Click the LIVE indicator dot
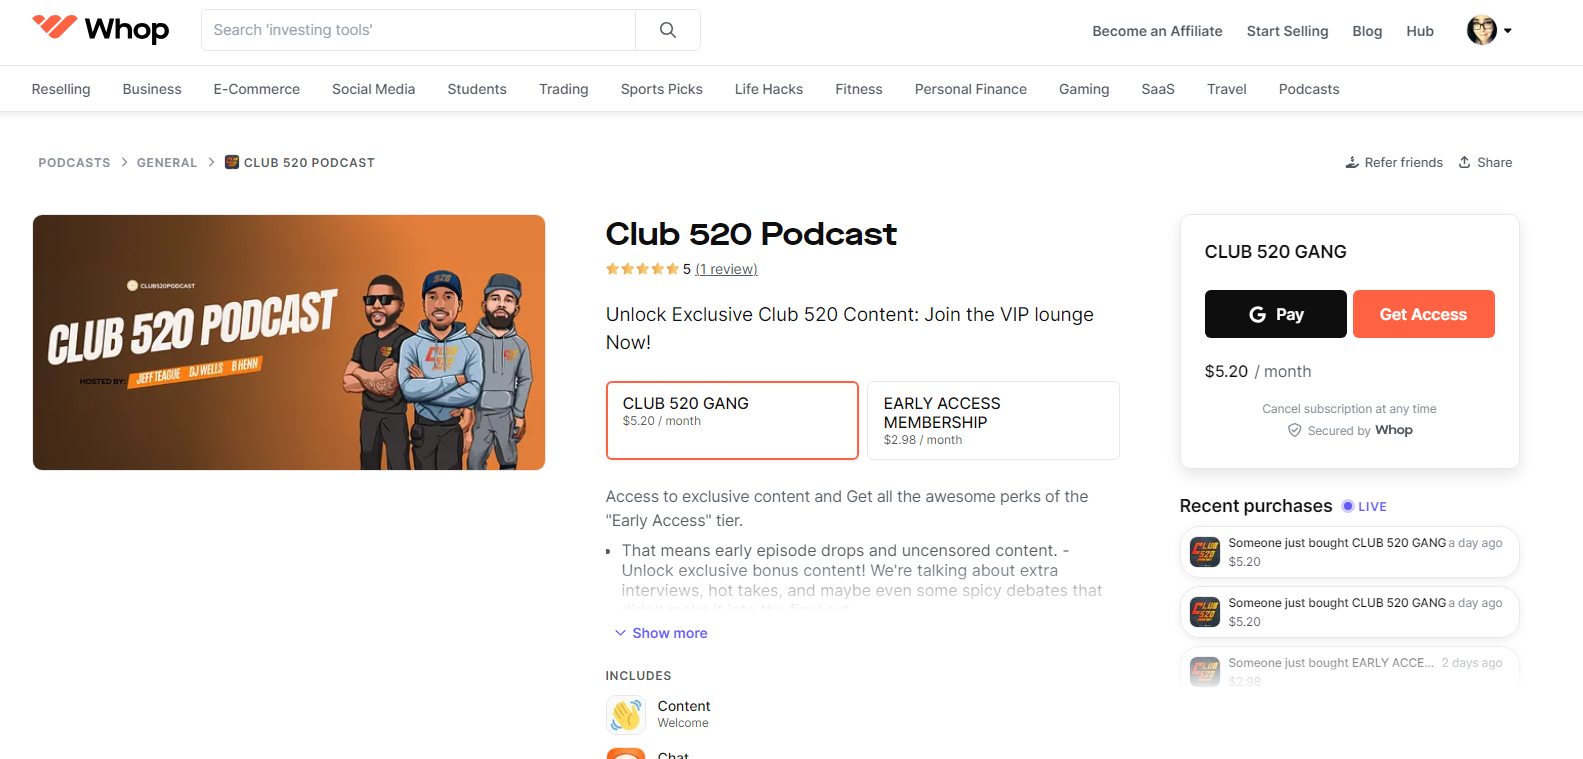 coord(1348,506)
